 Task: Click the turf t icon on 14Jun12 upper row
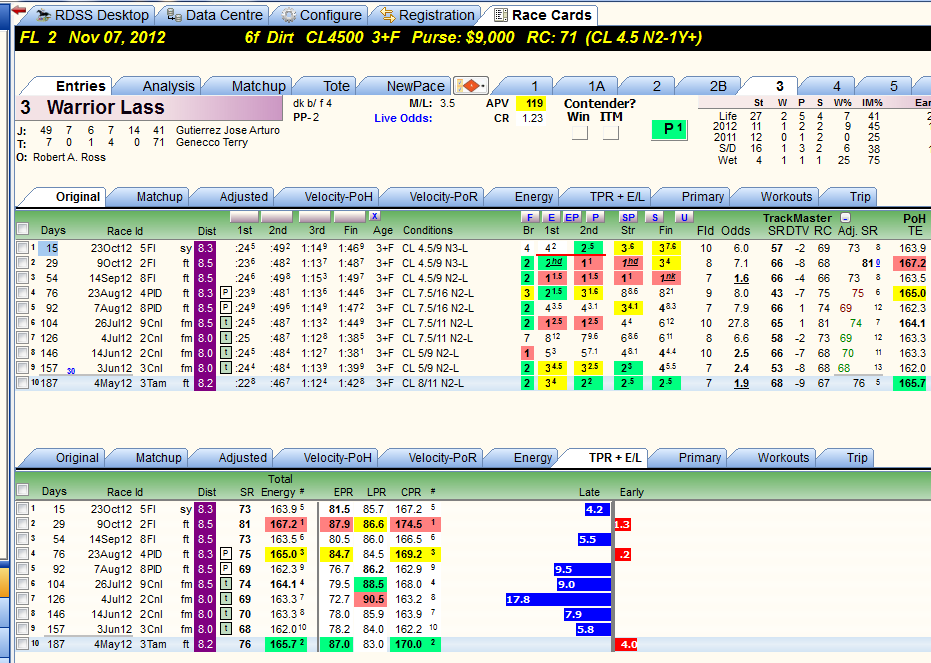click(226, 353)
